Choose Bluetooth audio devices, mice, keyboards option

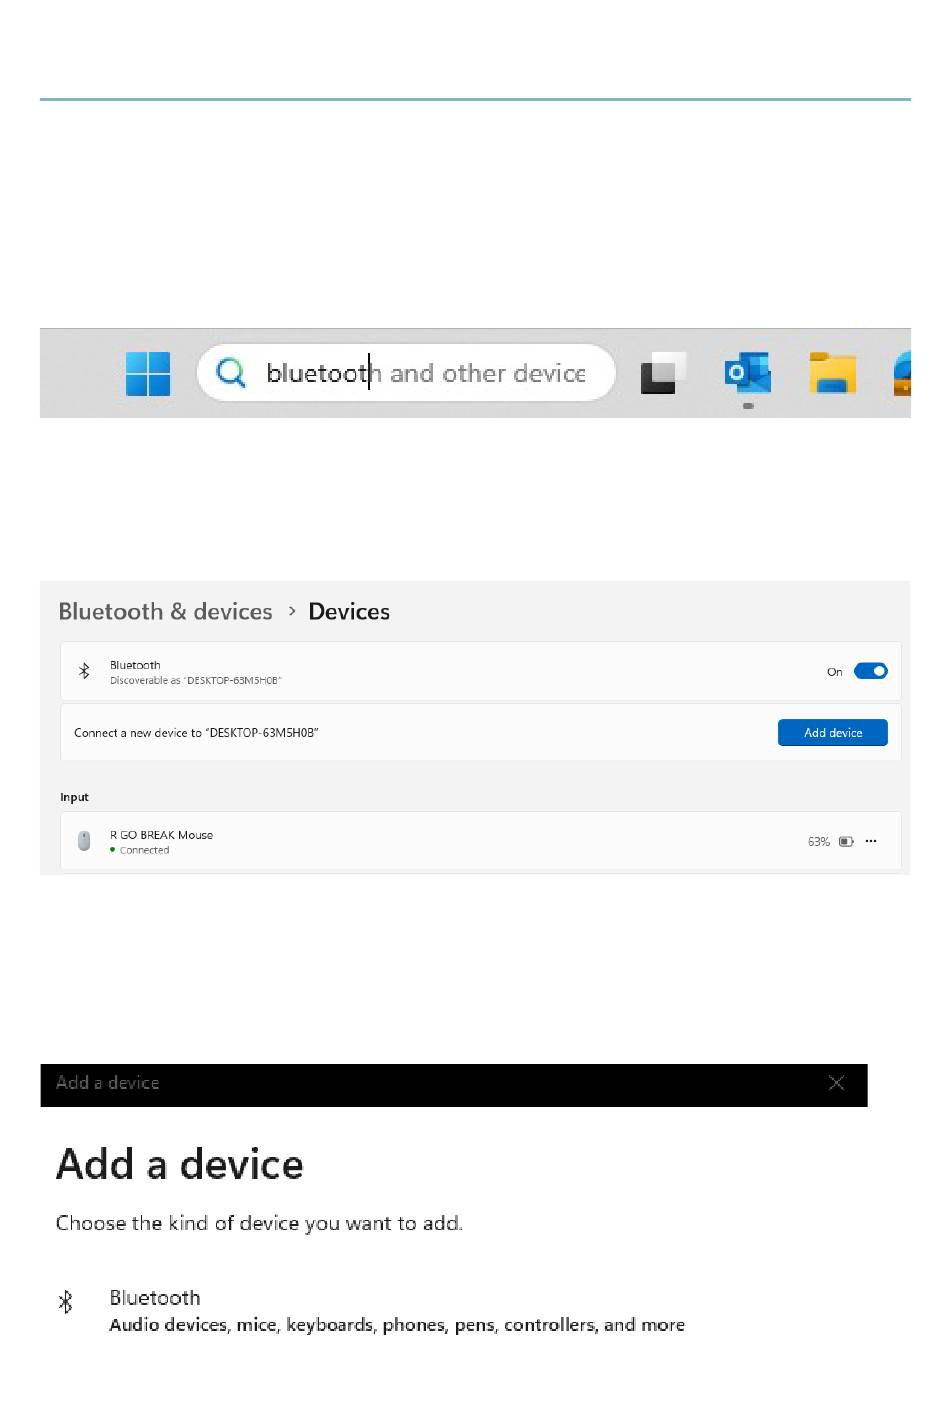coord(397,1311)
